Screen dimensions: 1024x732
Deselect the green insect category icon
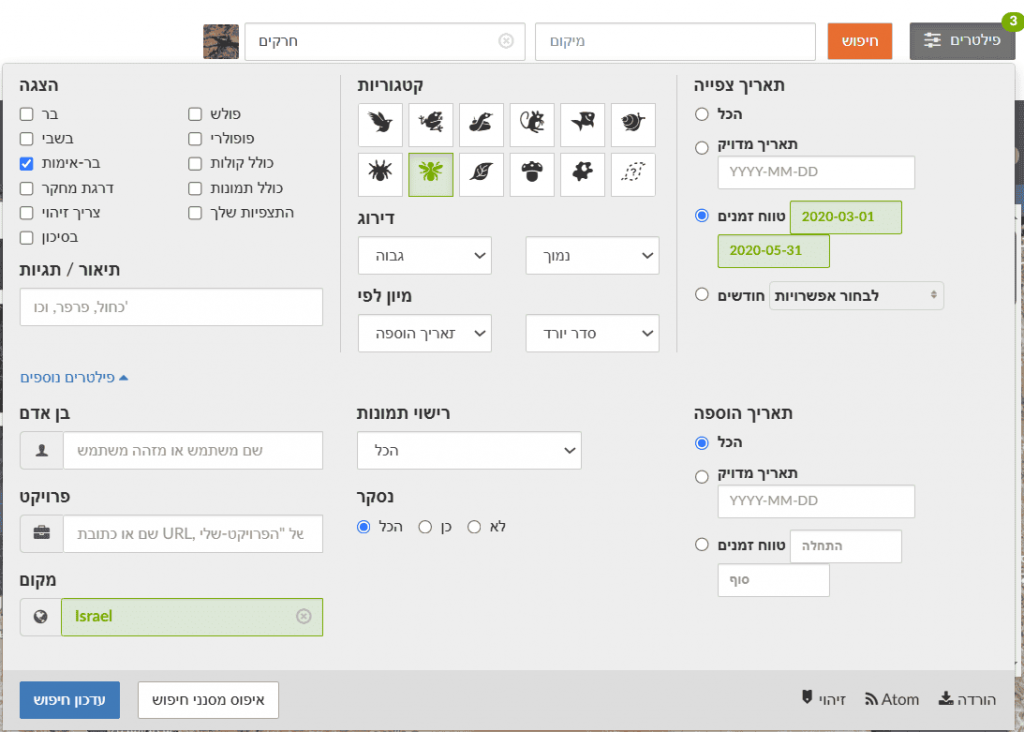coord(431,174)
